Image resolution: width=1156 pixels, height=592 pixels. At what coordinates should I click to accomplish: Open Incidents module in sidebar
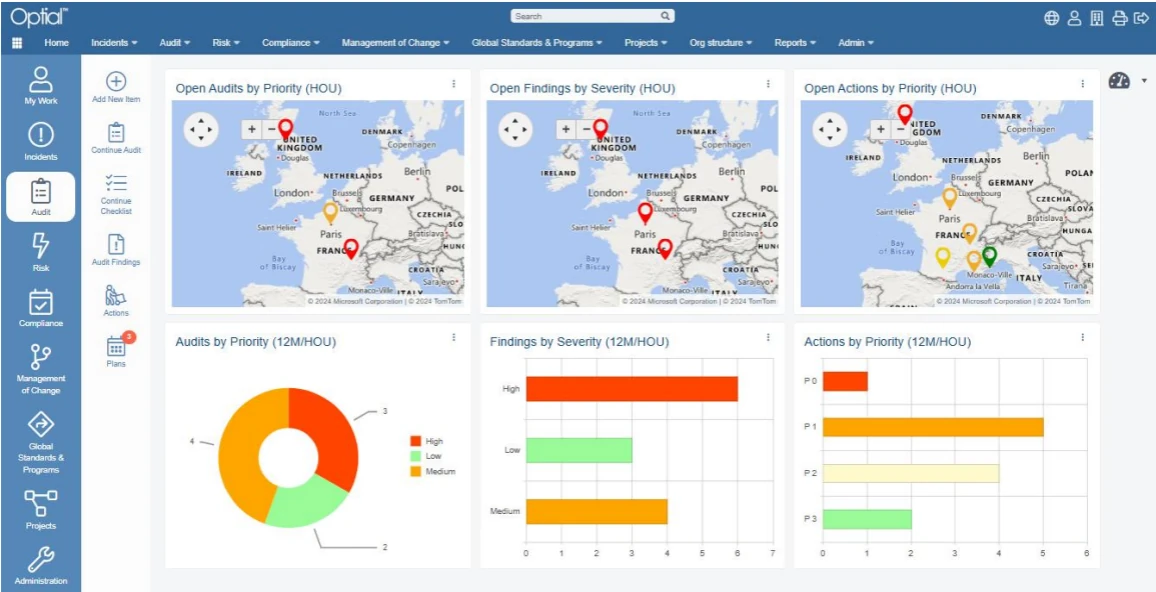pos(41,141)
